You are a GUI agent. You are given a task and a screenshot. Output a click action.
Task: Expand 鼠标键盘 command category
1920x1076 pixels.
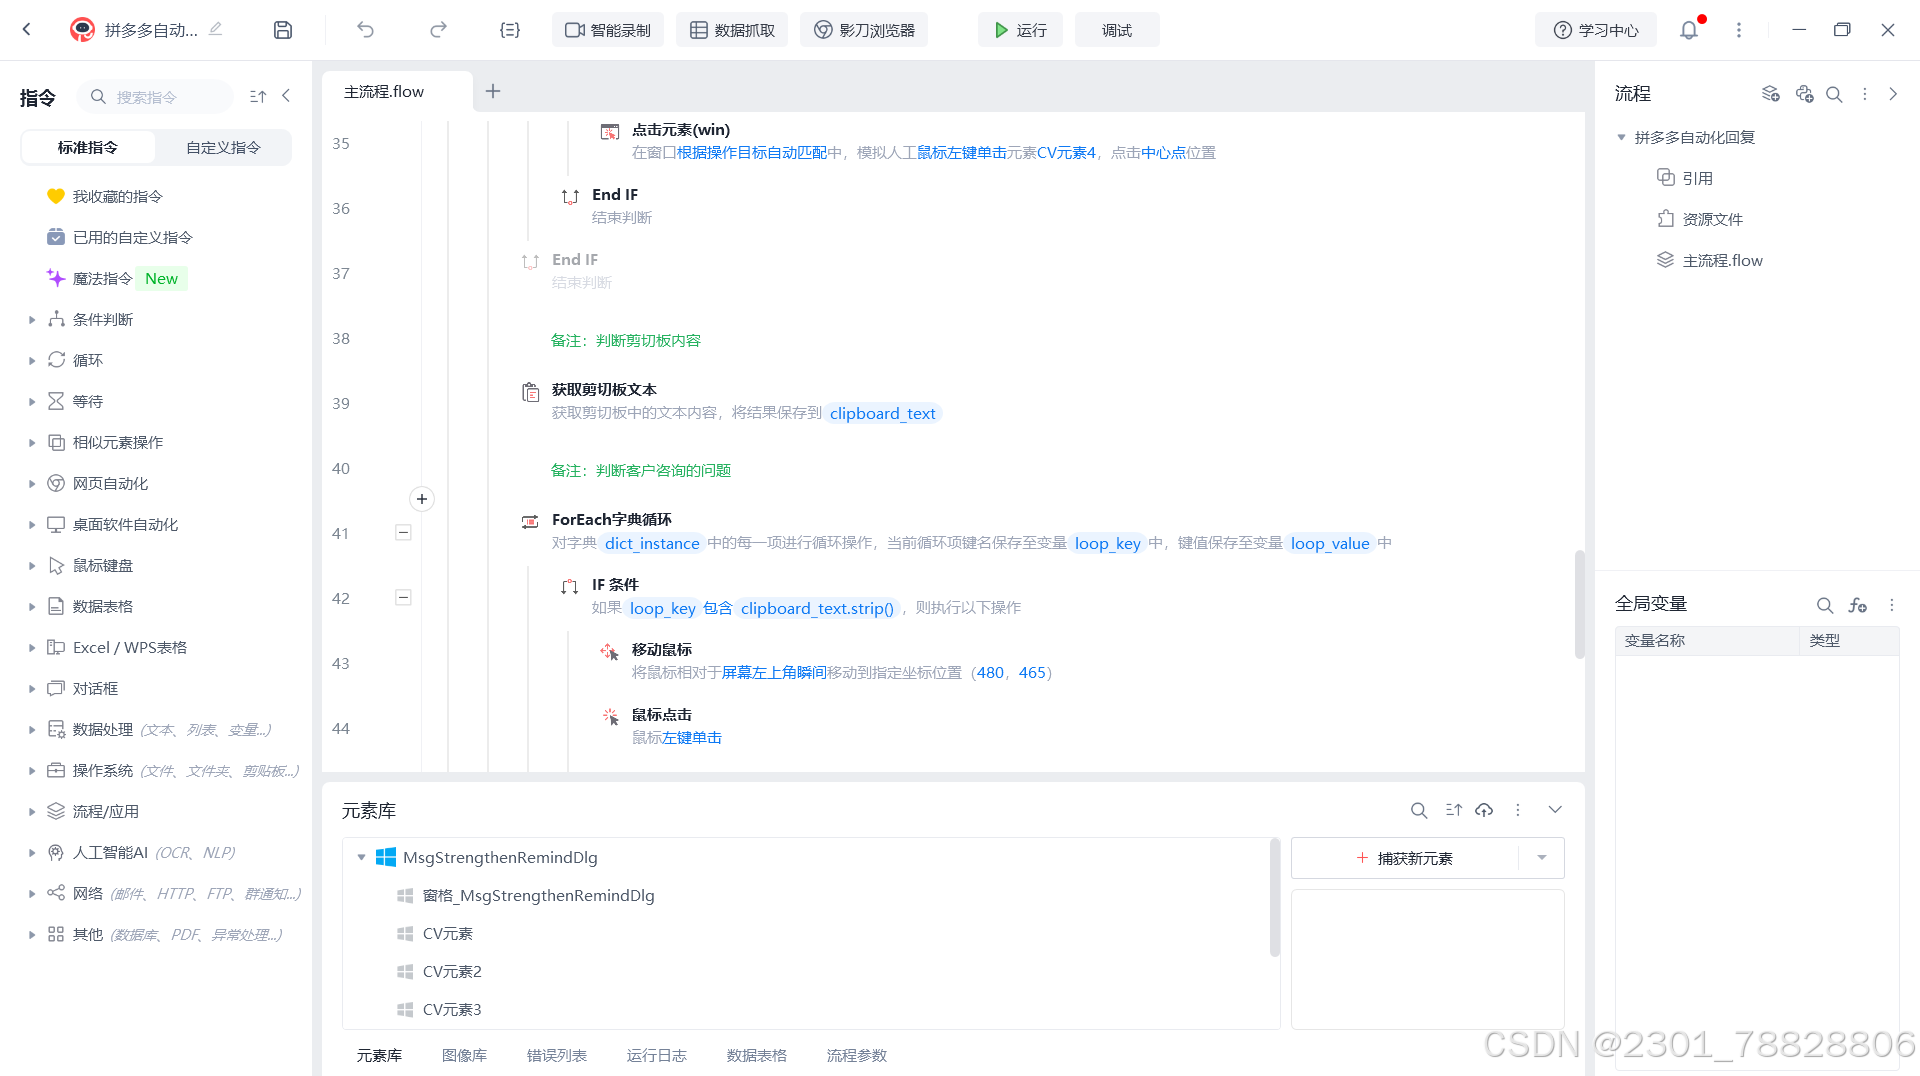pyautogui.click(x=32, y=566)
